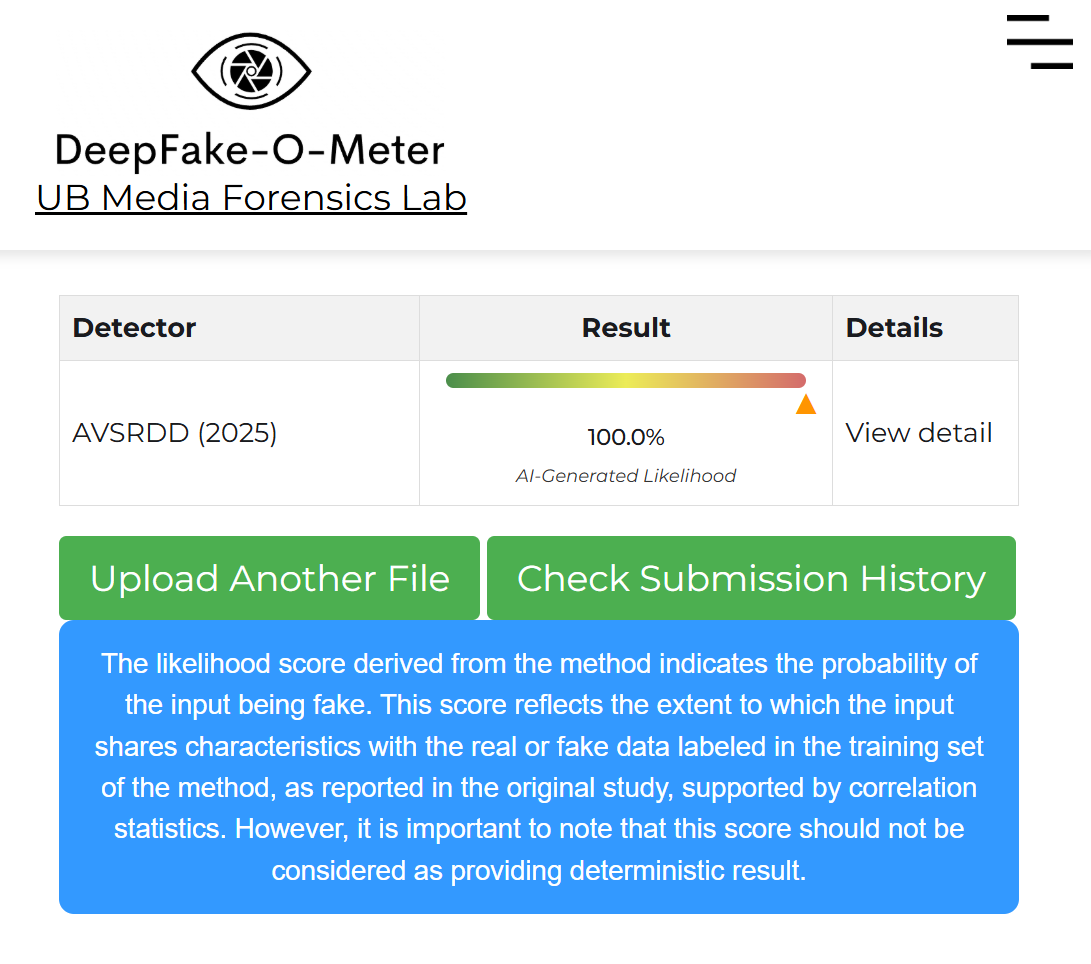Click yellow midpoint of likelihood bar
Viewport: 1091px width, 964px height.
point(626,380)
